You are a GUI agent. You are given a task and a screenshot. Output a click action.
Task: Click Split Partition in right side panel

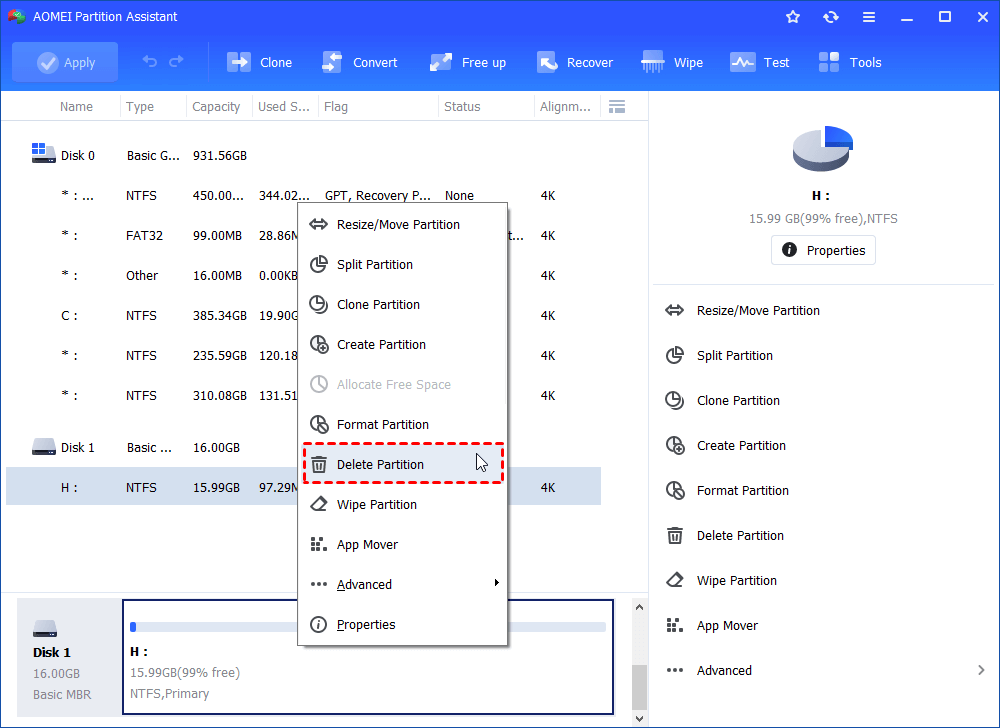click(734, 355)
